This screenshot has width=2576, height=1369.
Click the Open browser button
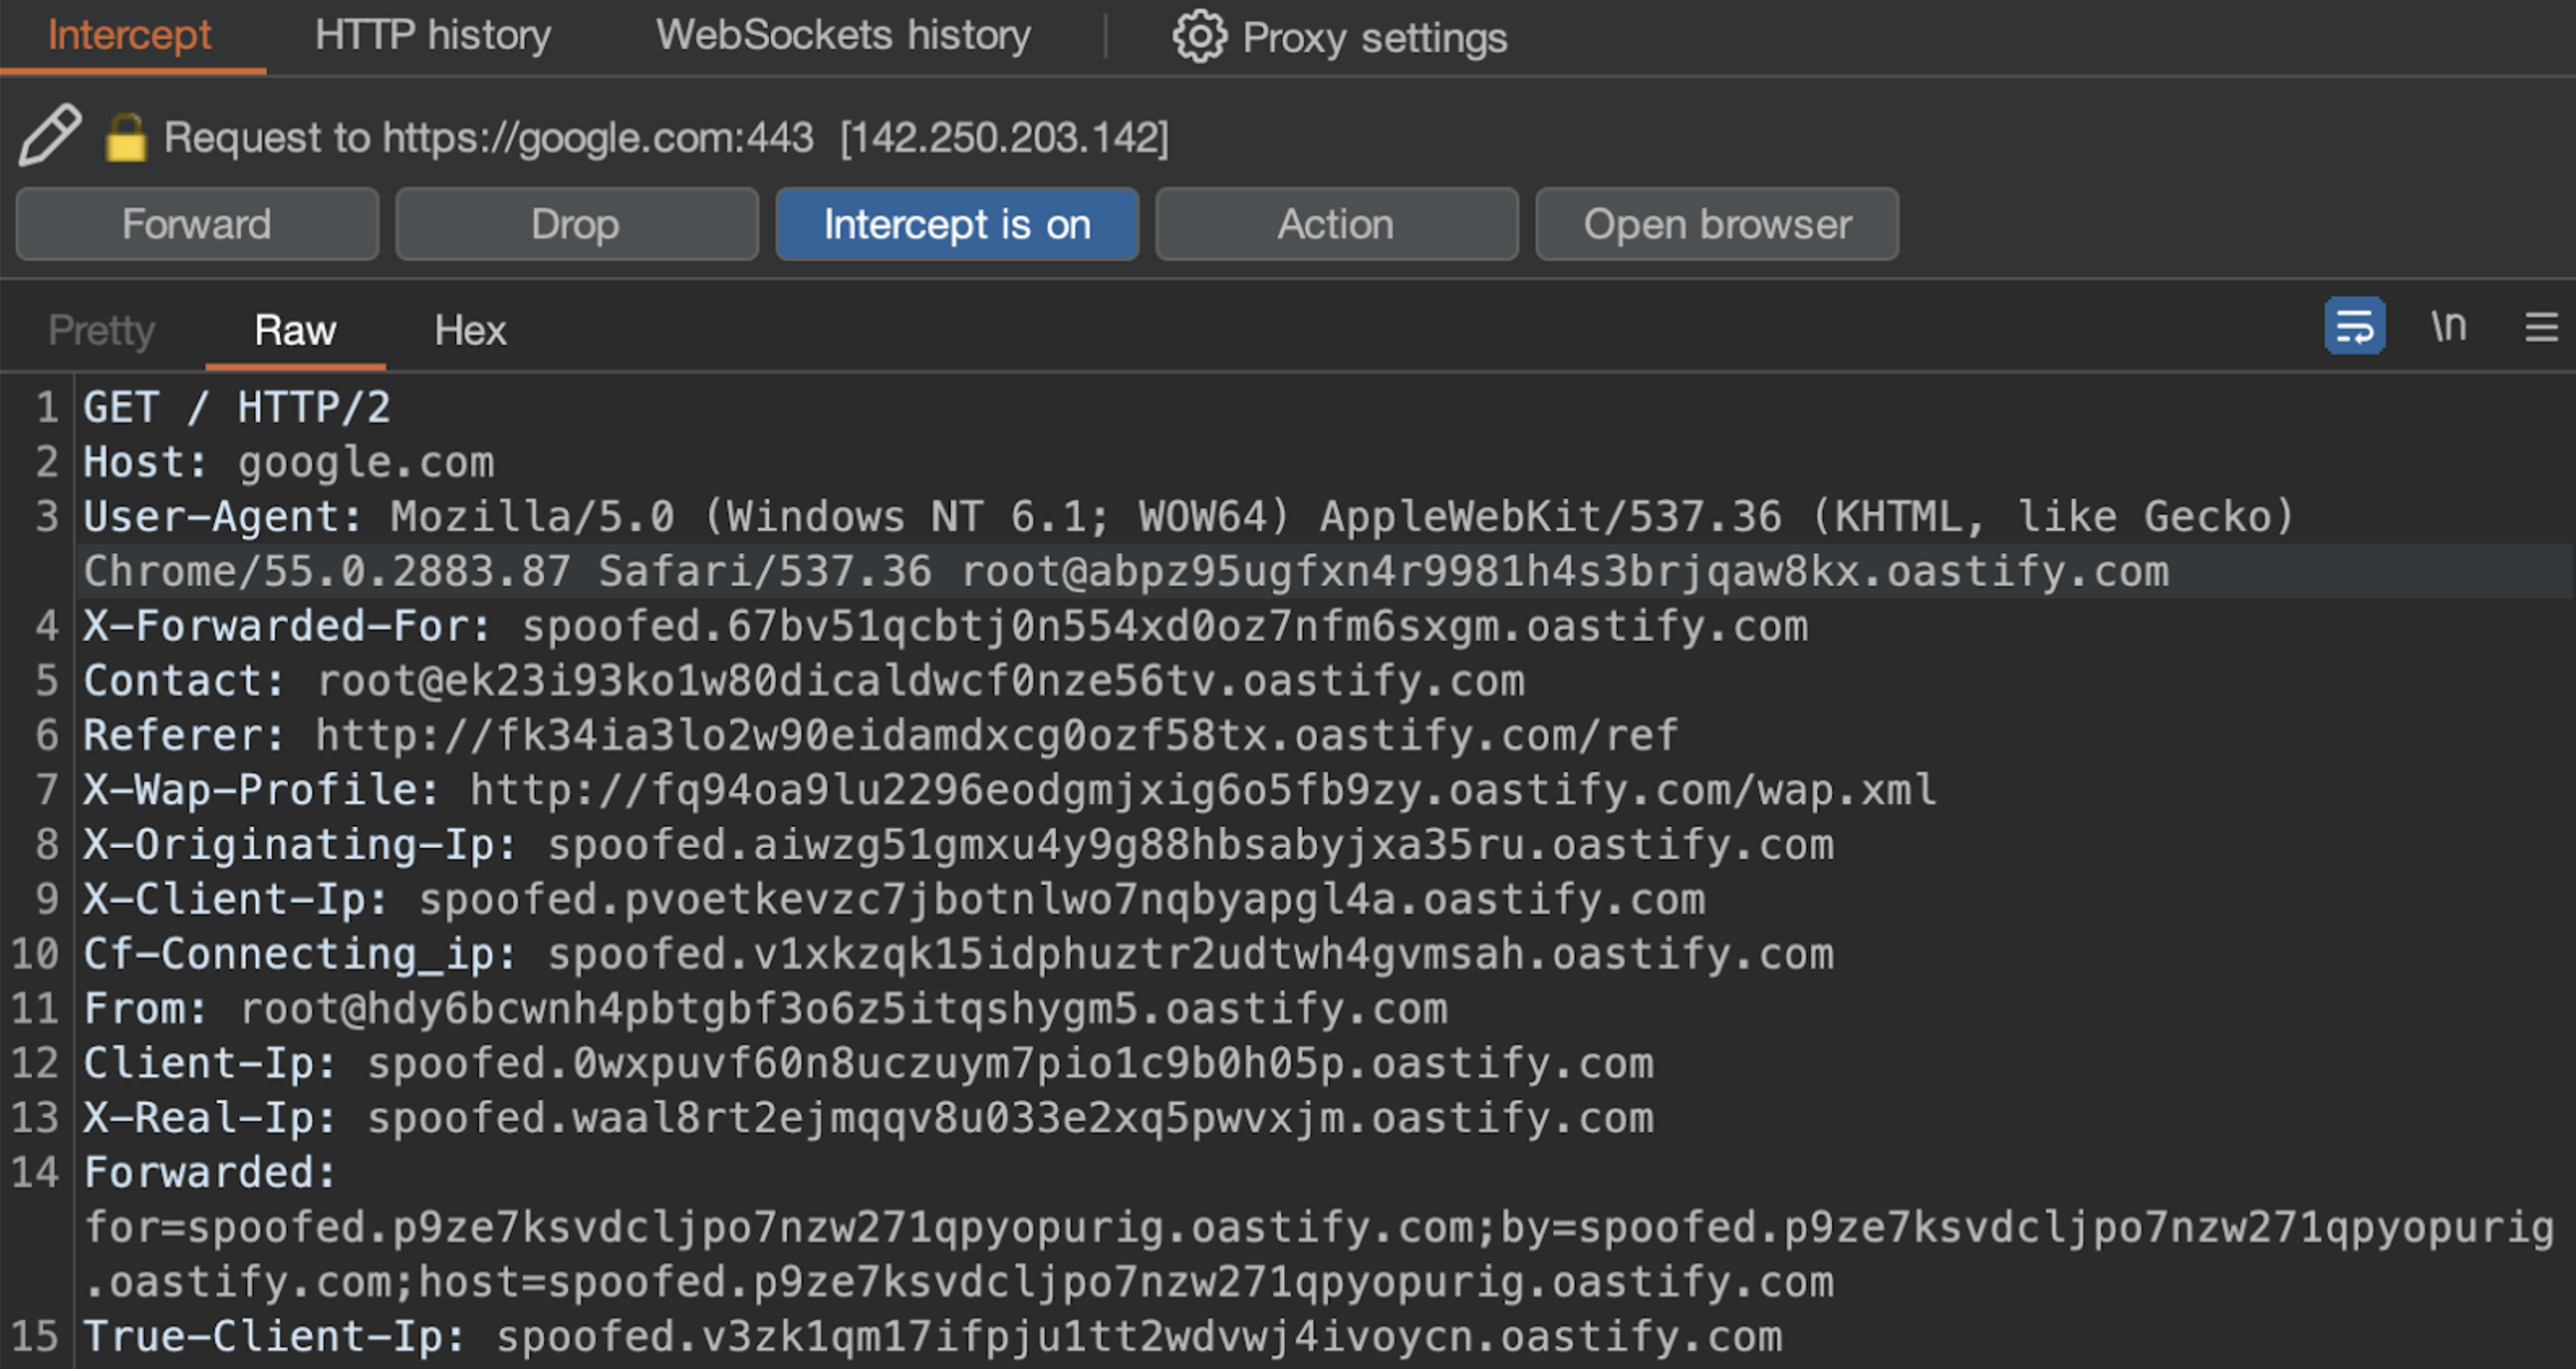point(1717,224)
